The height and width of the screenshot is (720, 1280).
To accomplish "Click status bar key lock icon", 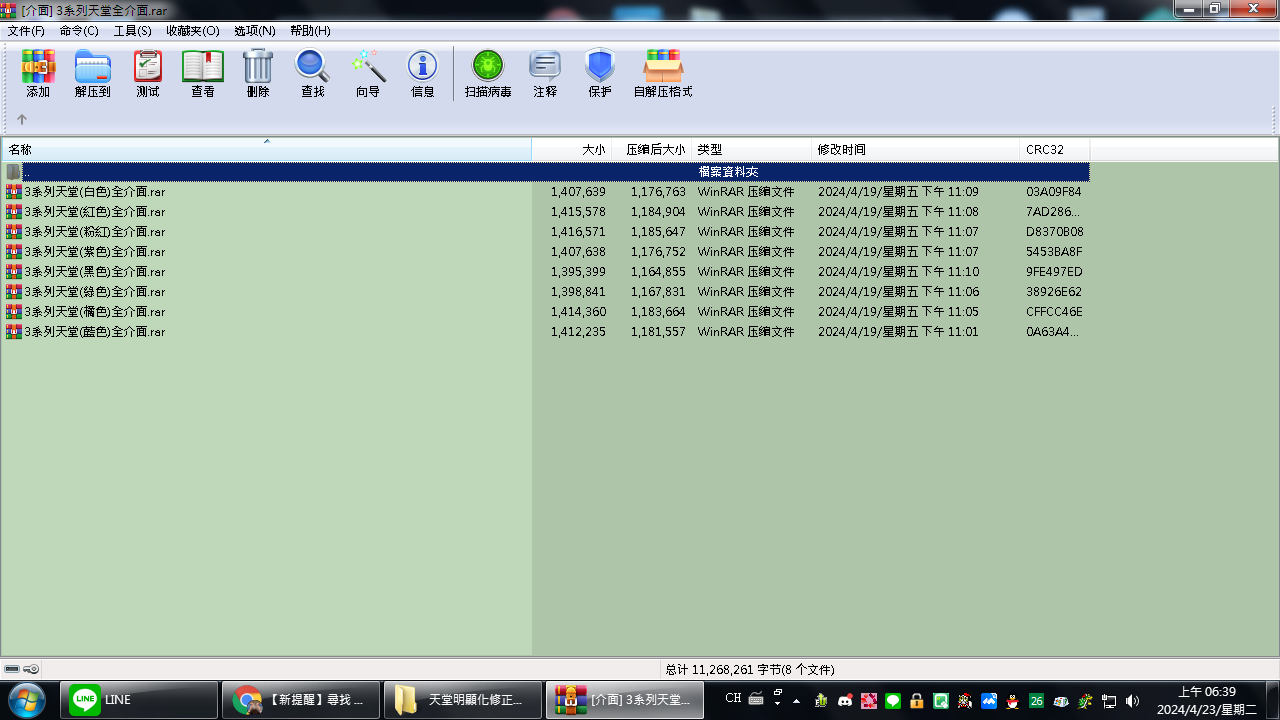I will point(32,669).
